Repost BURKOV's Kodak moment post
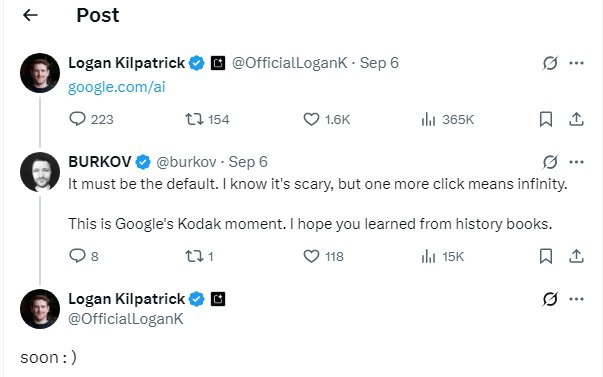Viewport: 603px width, 377px height. point(199,256)
